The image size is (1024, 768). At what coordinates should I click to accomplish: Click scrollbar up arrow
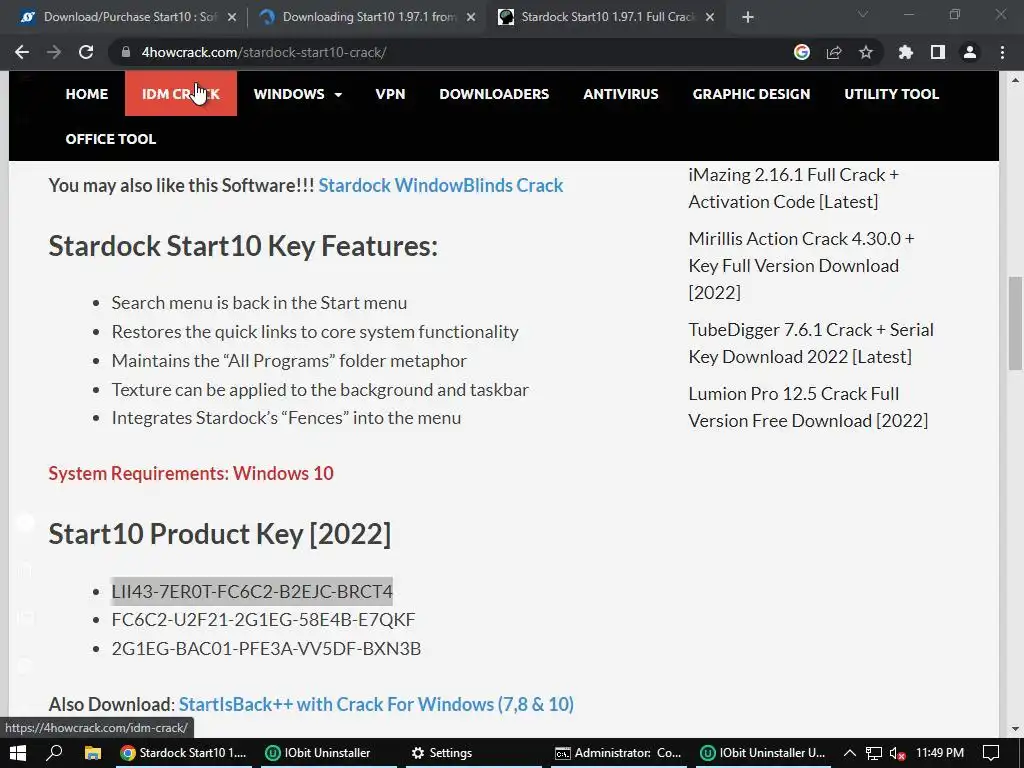(1015, 80)
